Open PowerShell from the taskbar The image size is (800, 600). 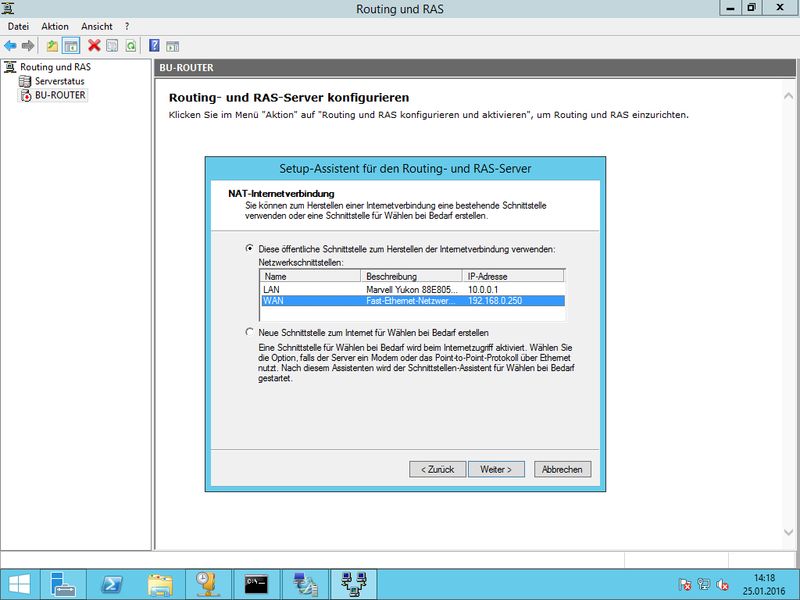click(113, 583)
